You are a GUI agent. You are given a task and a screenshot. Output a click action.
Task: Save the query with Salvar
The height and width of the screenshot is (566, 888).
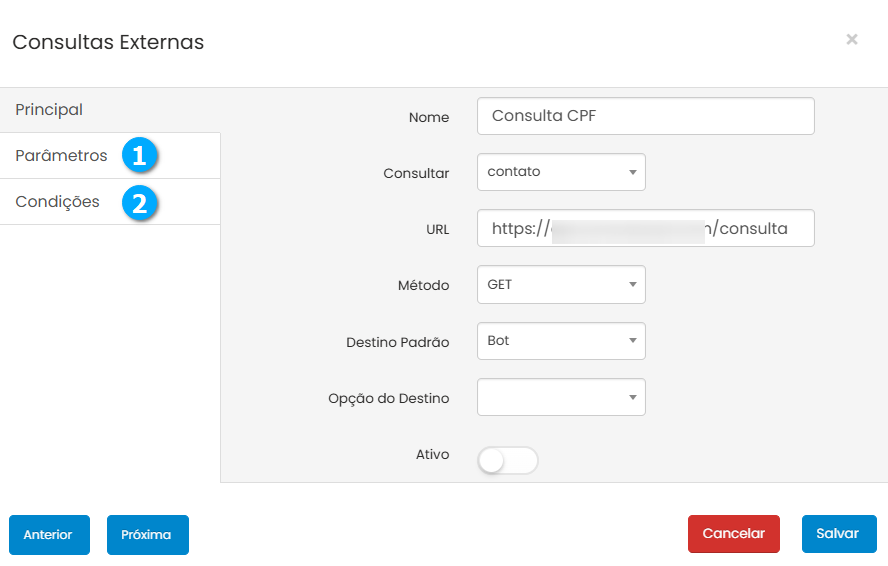coord(838,534)
